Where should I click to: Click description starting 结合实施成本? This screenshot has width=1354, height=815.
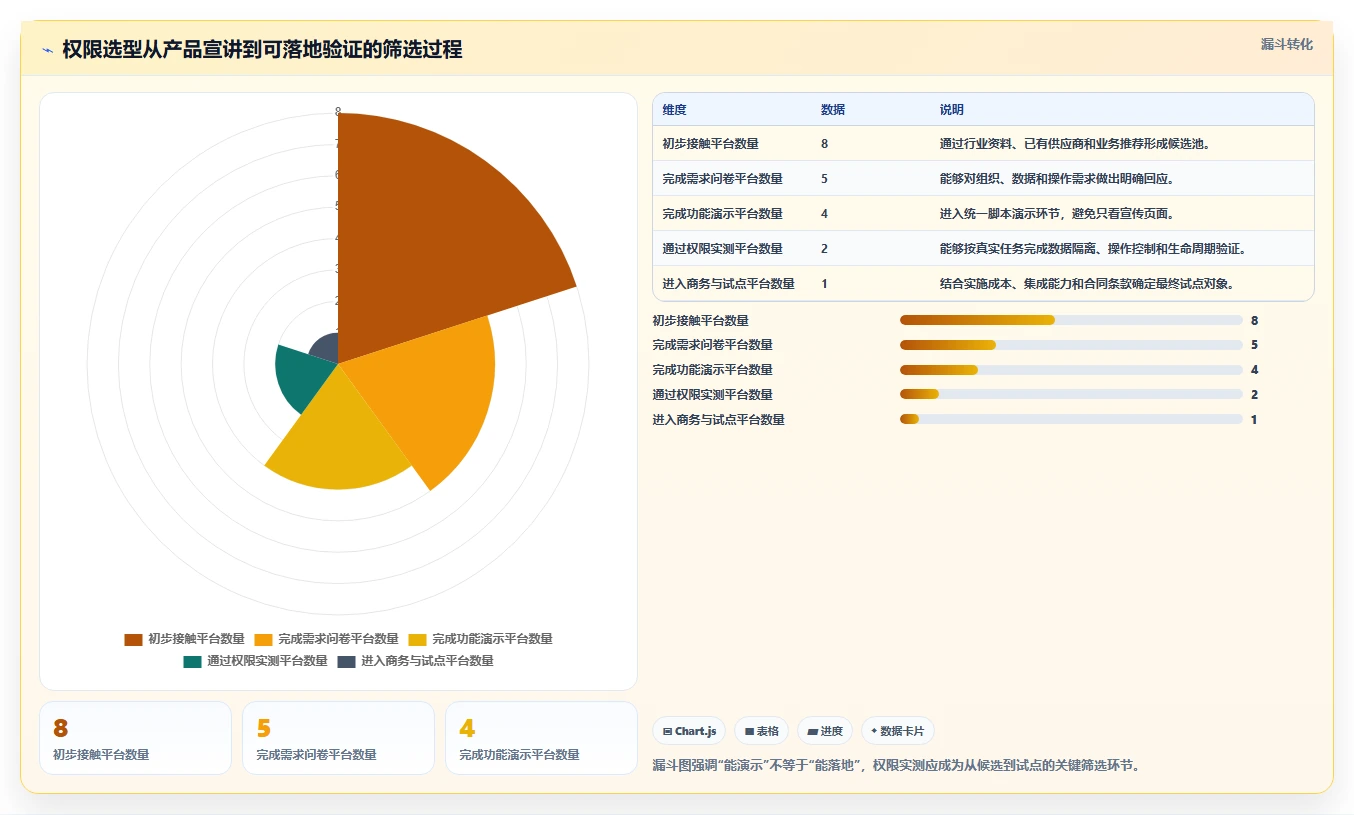pyautogui.click(x=1087, y=284)
